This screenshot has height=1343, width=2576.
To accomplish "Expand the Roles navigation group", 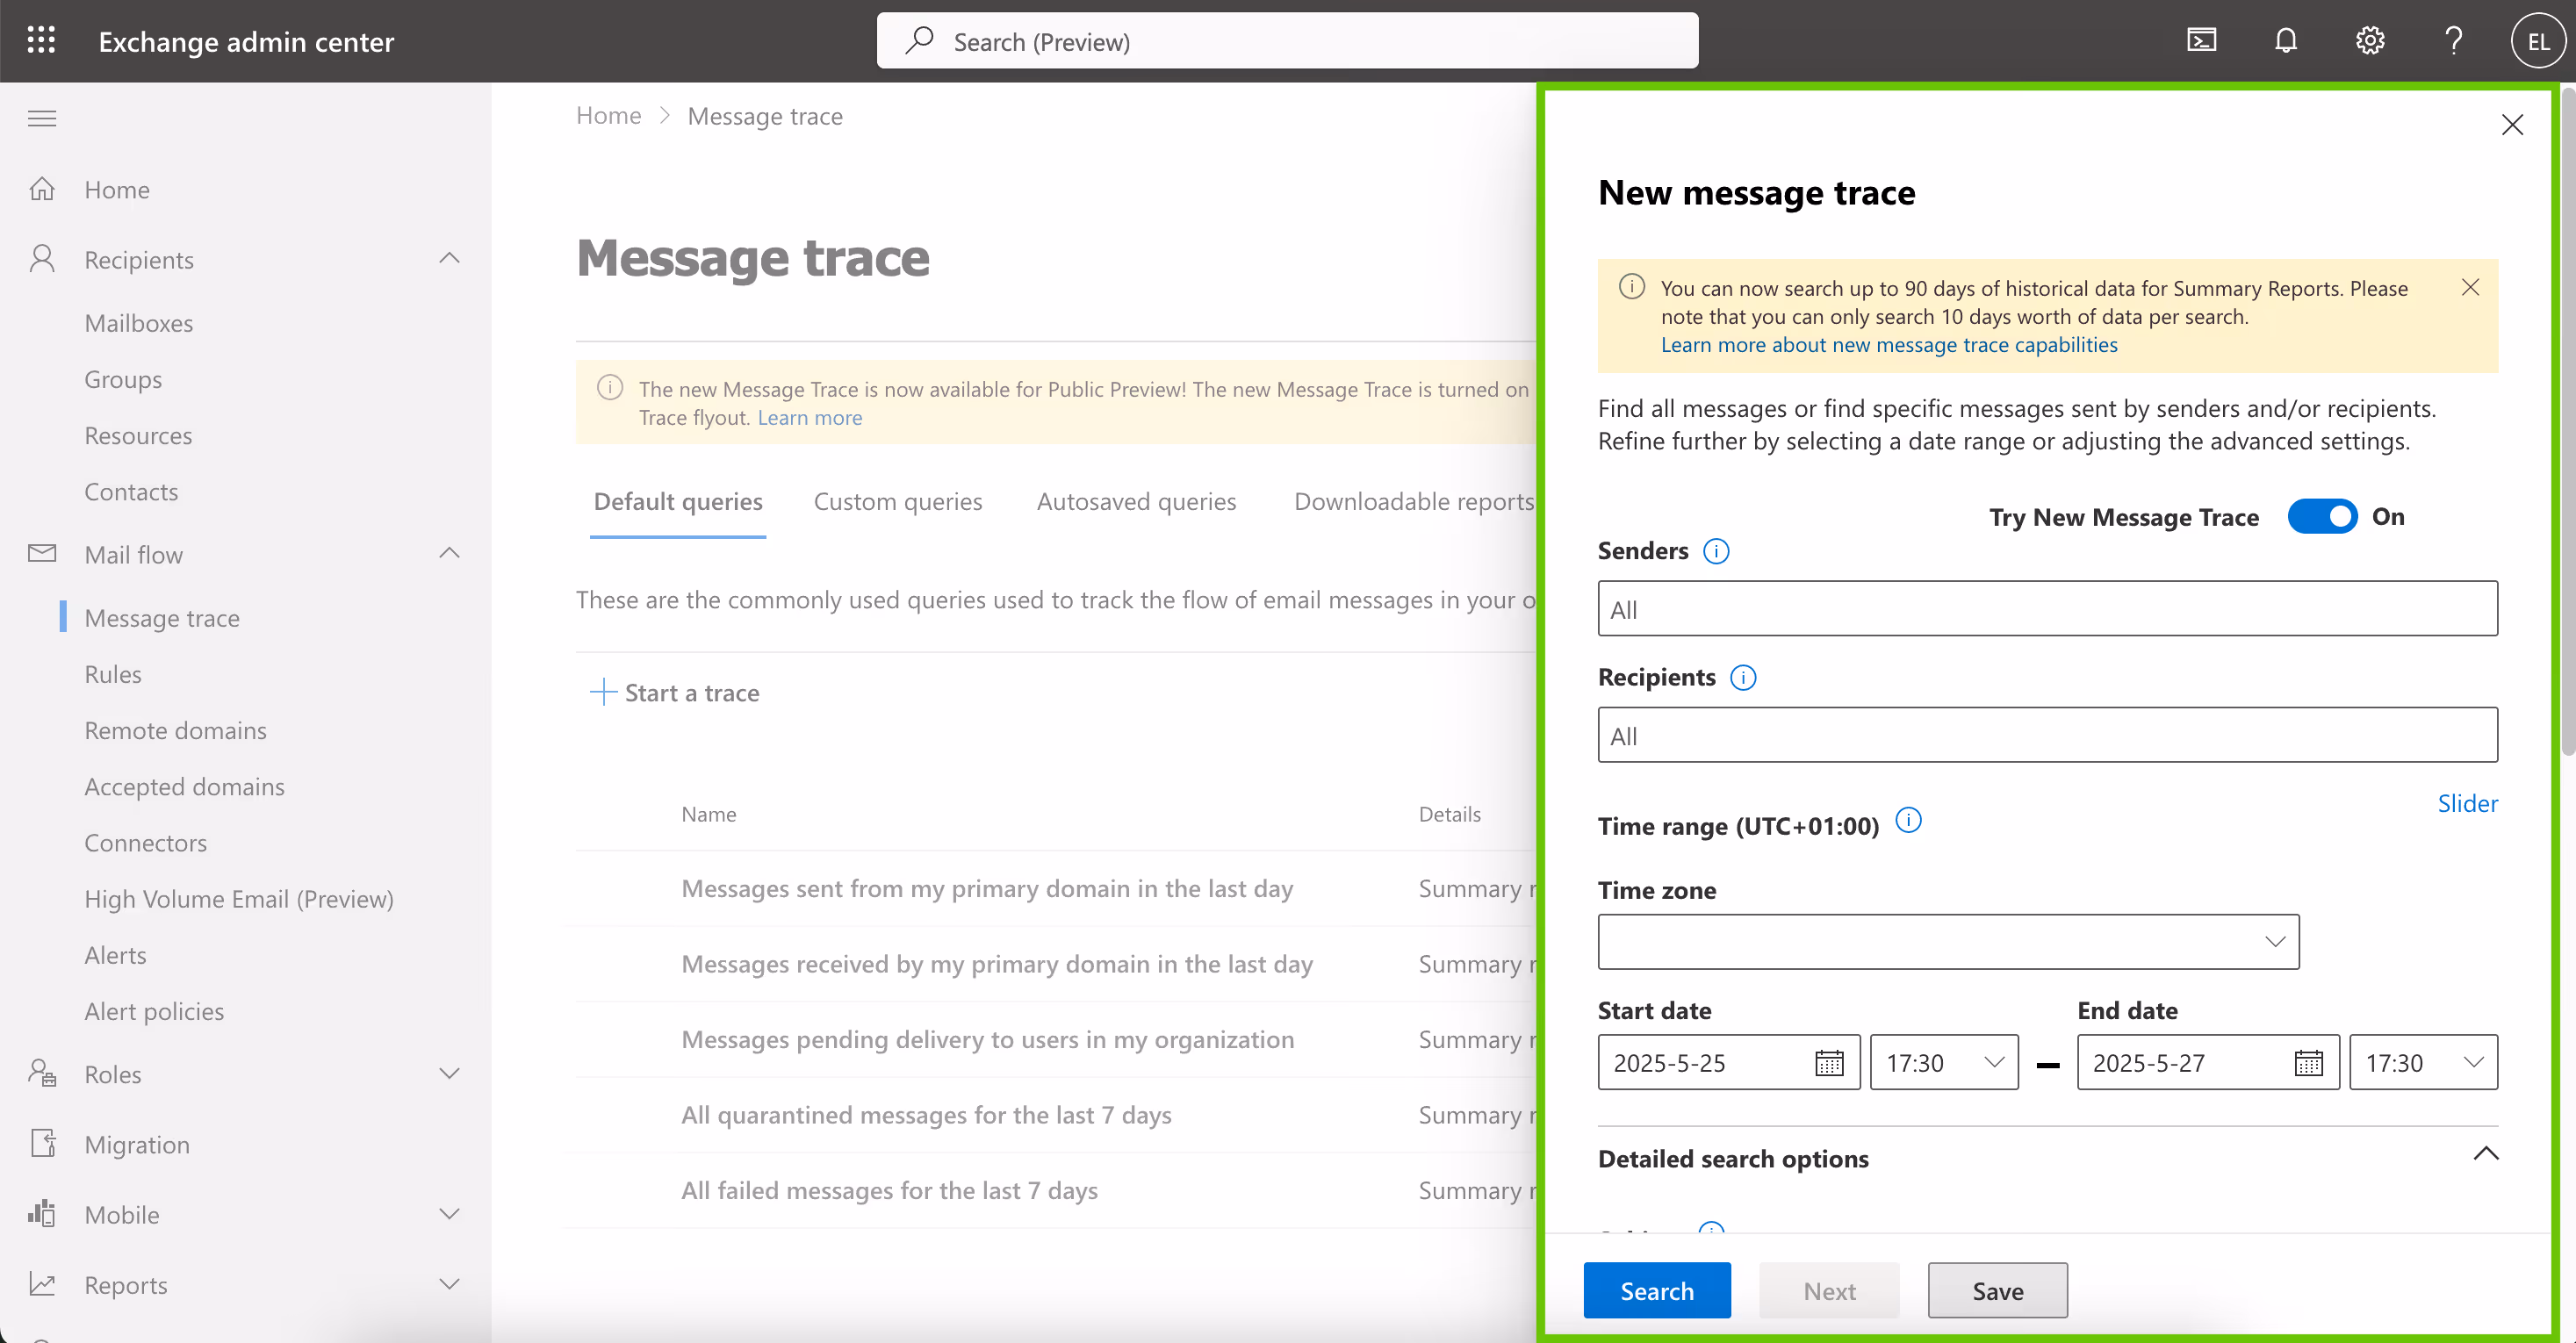I will pos(449,1074).
